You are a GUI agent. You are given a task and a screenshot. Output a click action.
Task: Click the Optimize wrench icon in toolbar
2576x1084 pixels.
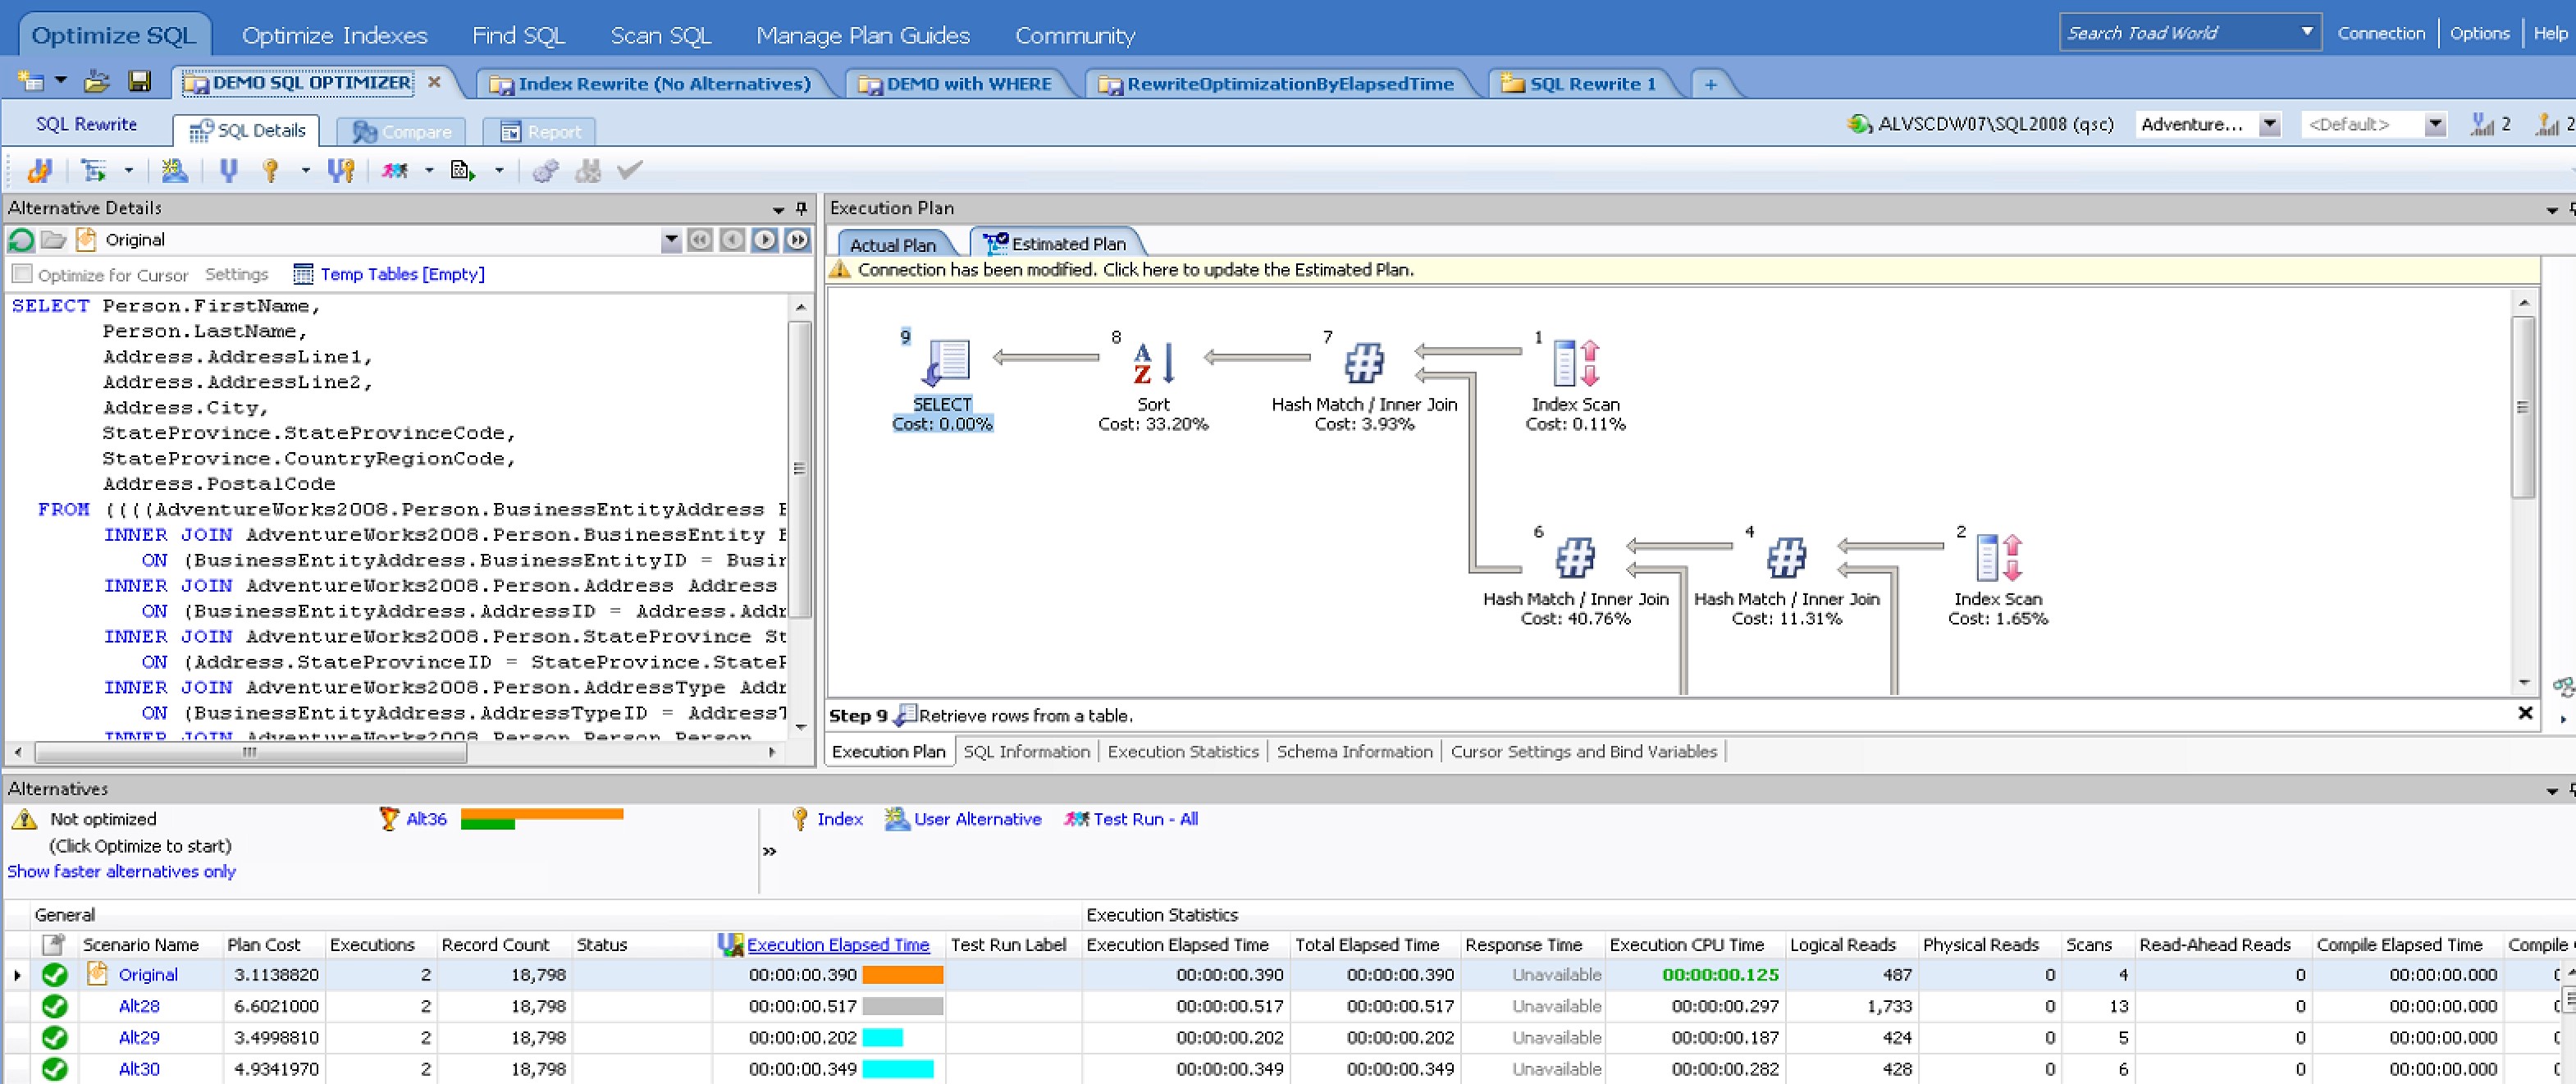40,171
